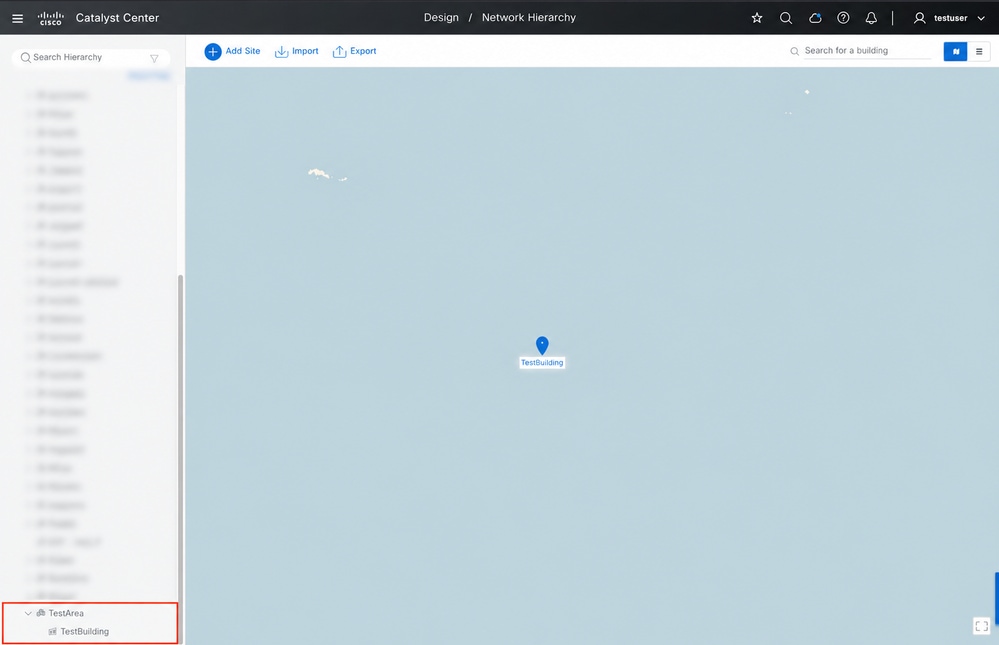
Task: Open the help question mark icon
Action: point(843,18)
